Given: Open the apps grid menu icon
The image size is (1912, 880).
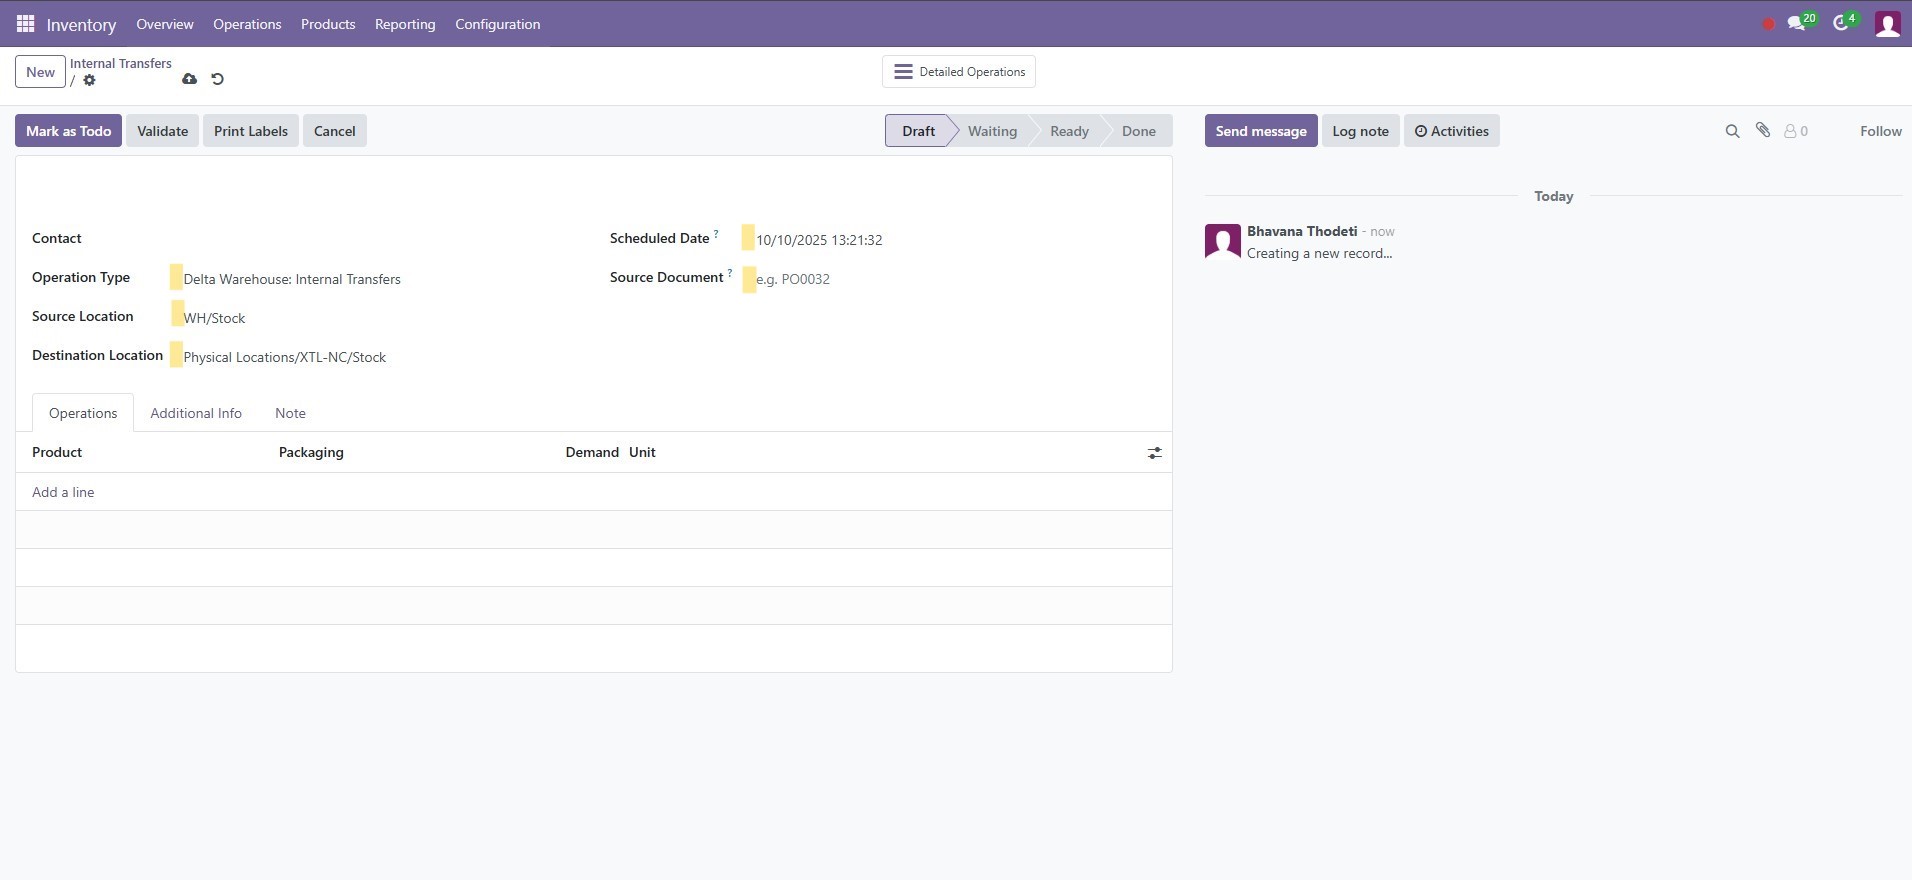Looking at the screenshot, I should [25, 24].
